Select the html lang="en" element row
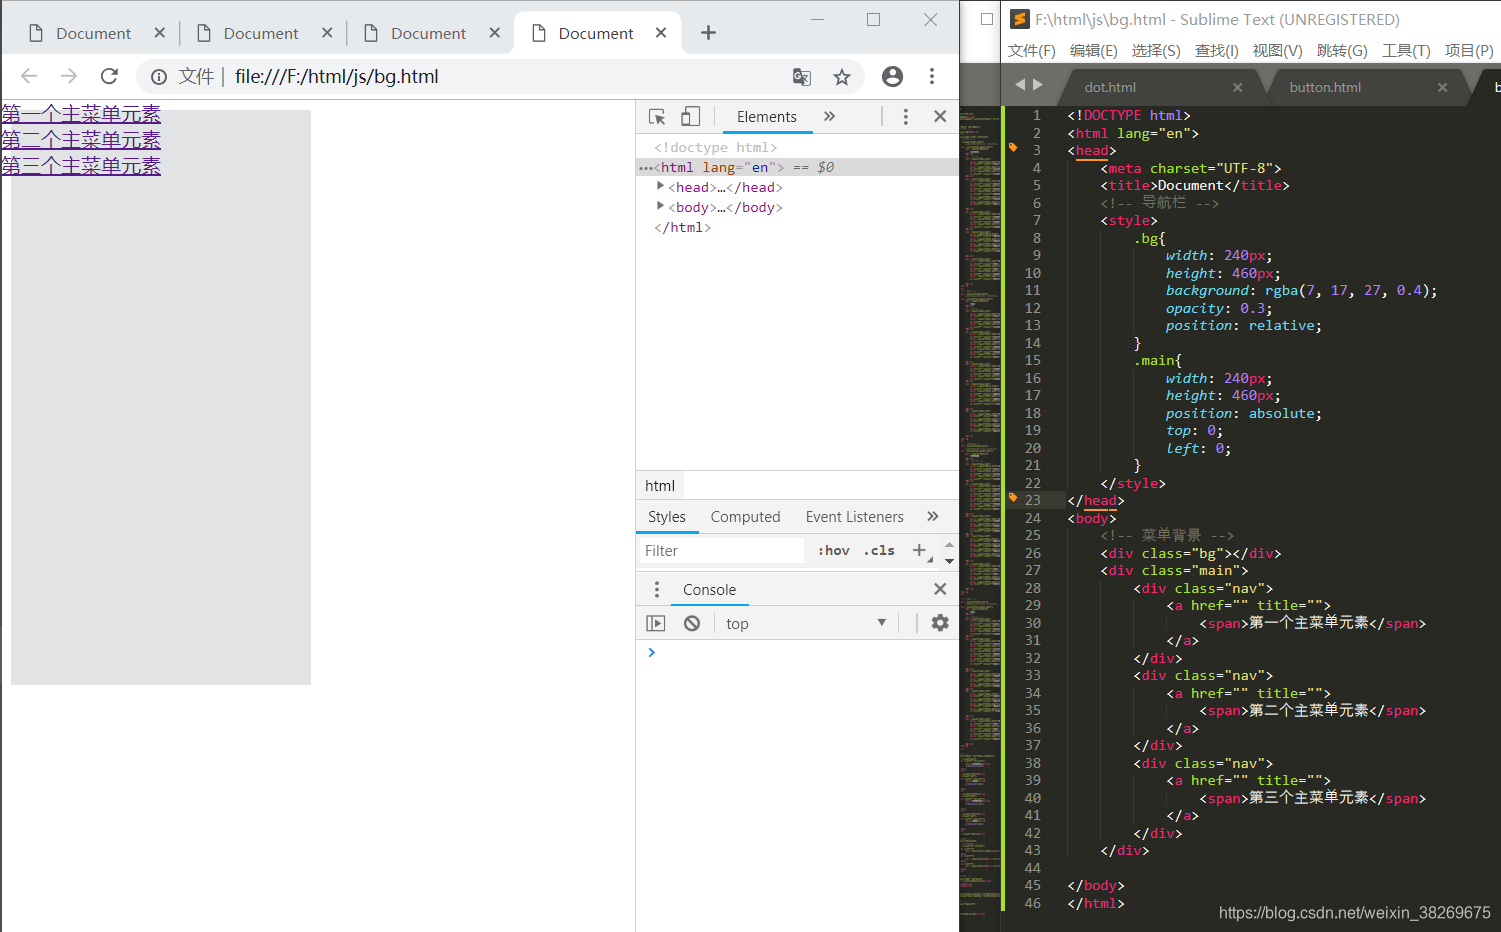The width and height of the screenshot is (1501, 932). click(x=797, y=167)
